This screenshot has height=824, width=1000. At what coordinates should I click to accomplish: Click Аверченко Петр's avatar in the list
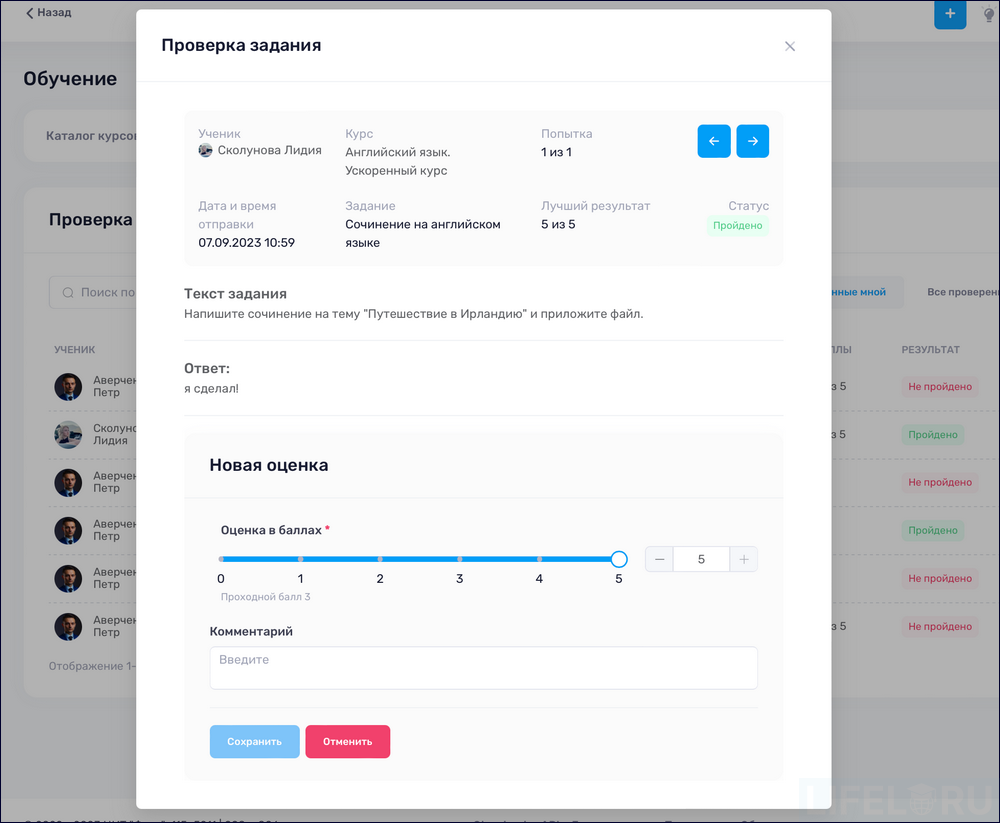pyautogui.click(x=68, y=386)
